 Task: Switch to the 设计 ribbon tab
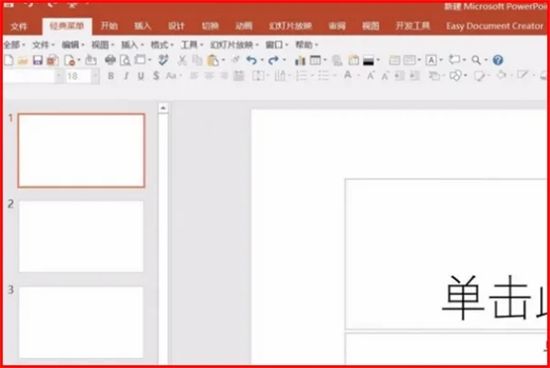click(x=176, y=26)
